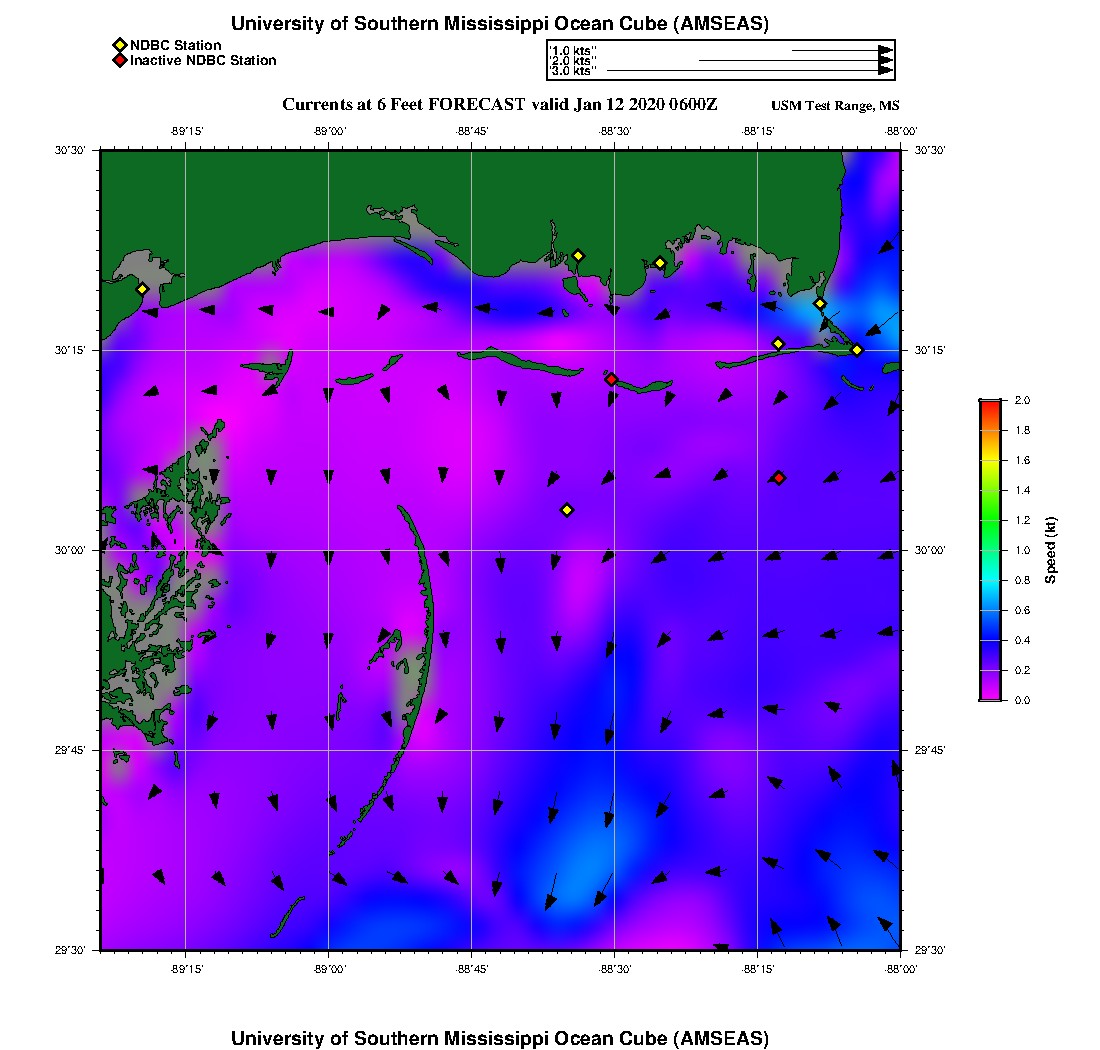
Task: Click the red inactive station marker near -88°15'
Action: point(779,478)
